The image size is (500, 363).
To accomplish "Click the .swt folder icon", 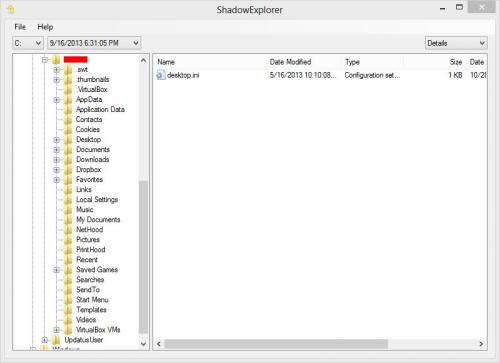I will 68,70.
